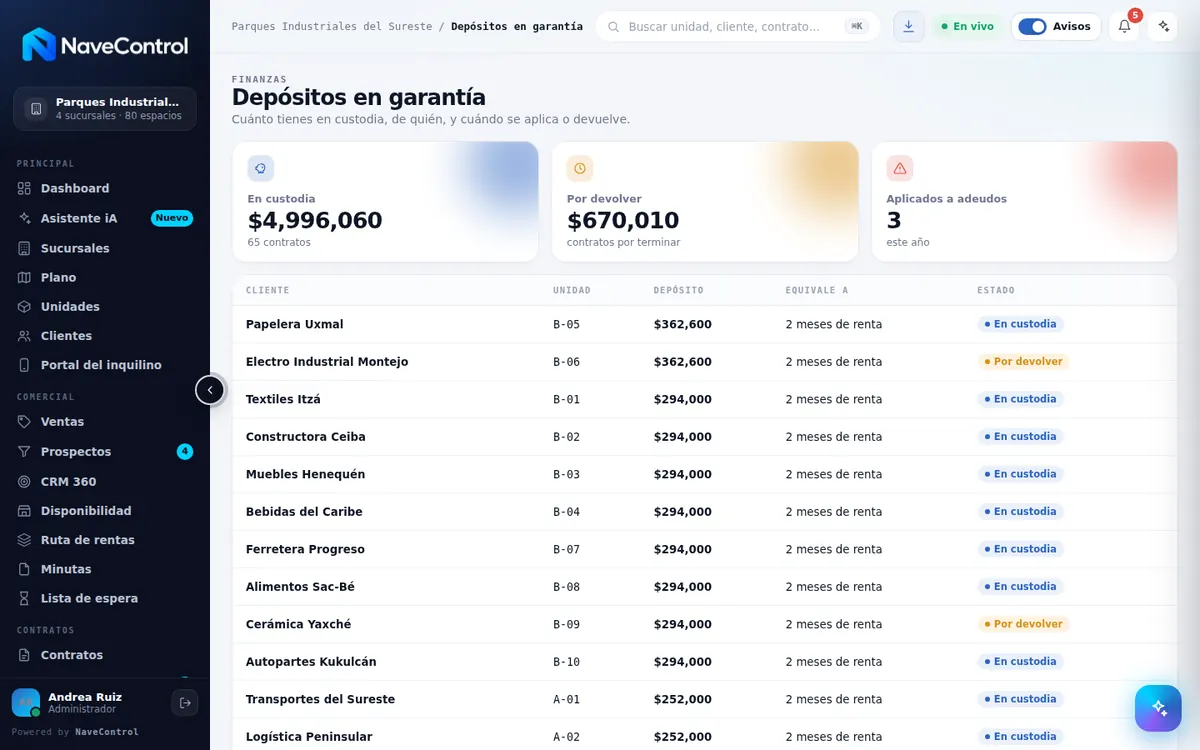Click Textiles Itzá client name
This screenshot has width=1200, height=750.
click(x=283, y=399)
